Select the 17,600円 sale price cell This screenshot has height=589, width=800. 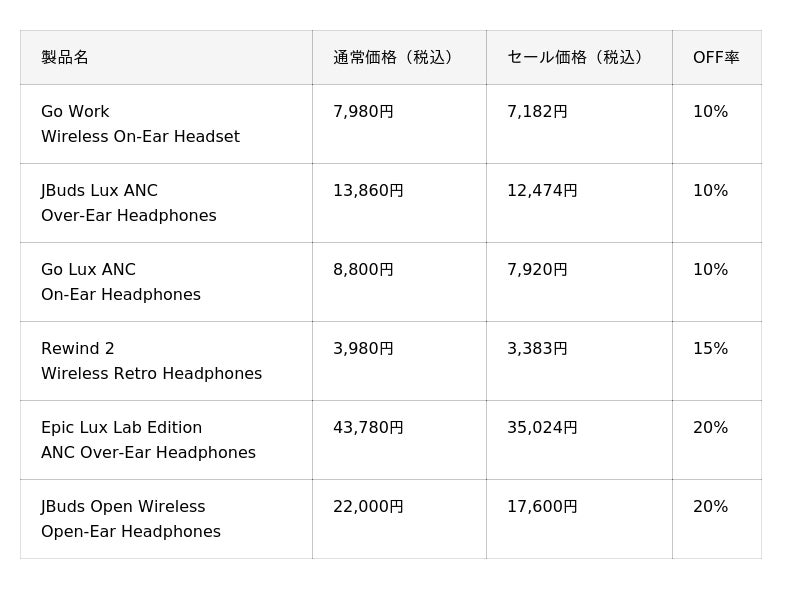(579, 519)
